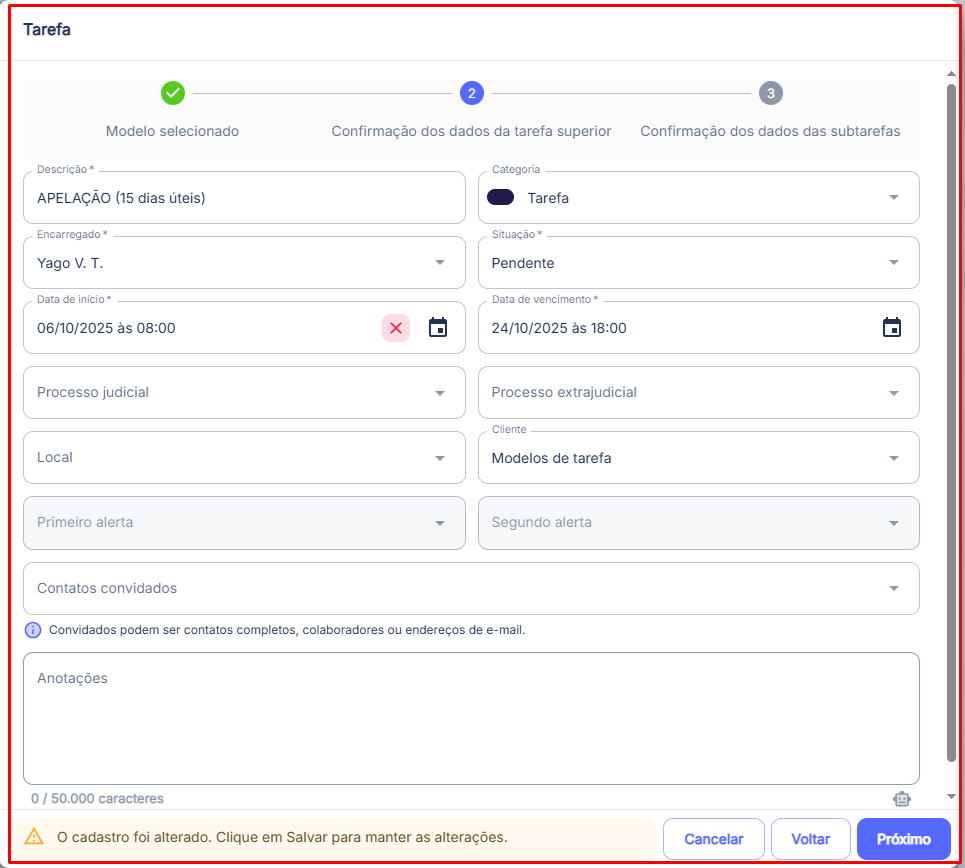This screenshot has height=868, width=965.
Task: Select step 3 circle in the wizard
Action: 771,93
